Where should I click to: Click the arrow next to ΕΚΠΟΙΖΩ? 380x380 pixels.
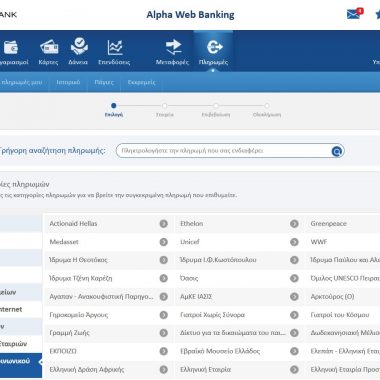(163, 351)
